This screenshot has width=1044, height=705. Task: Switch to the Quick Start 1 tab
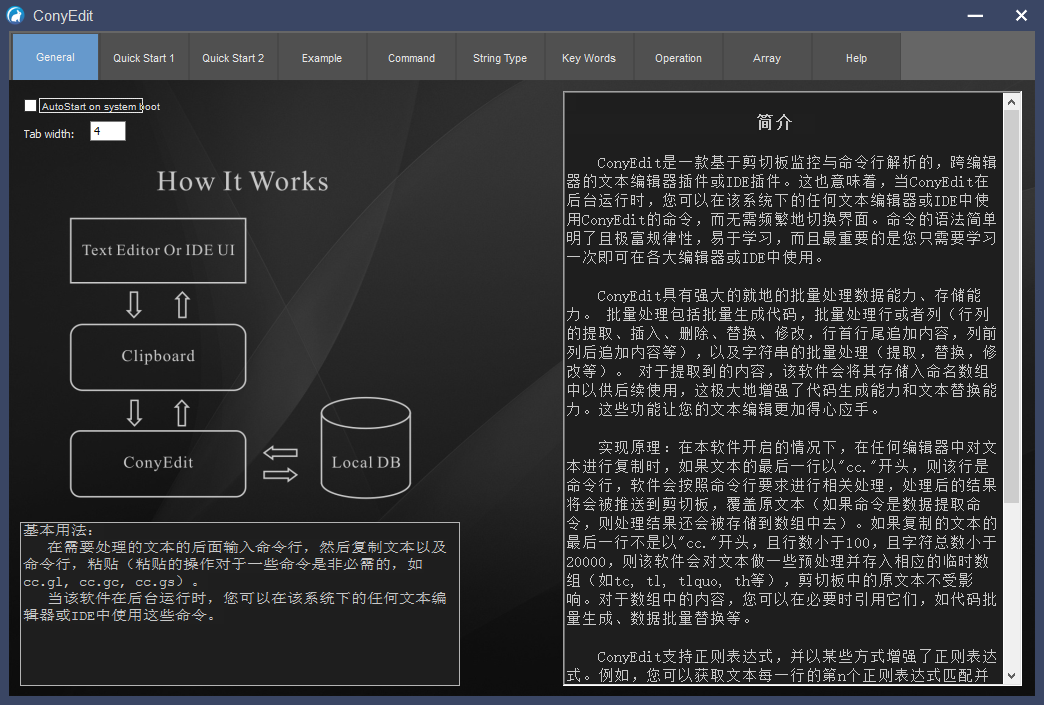(x=144, y=58)
